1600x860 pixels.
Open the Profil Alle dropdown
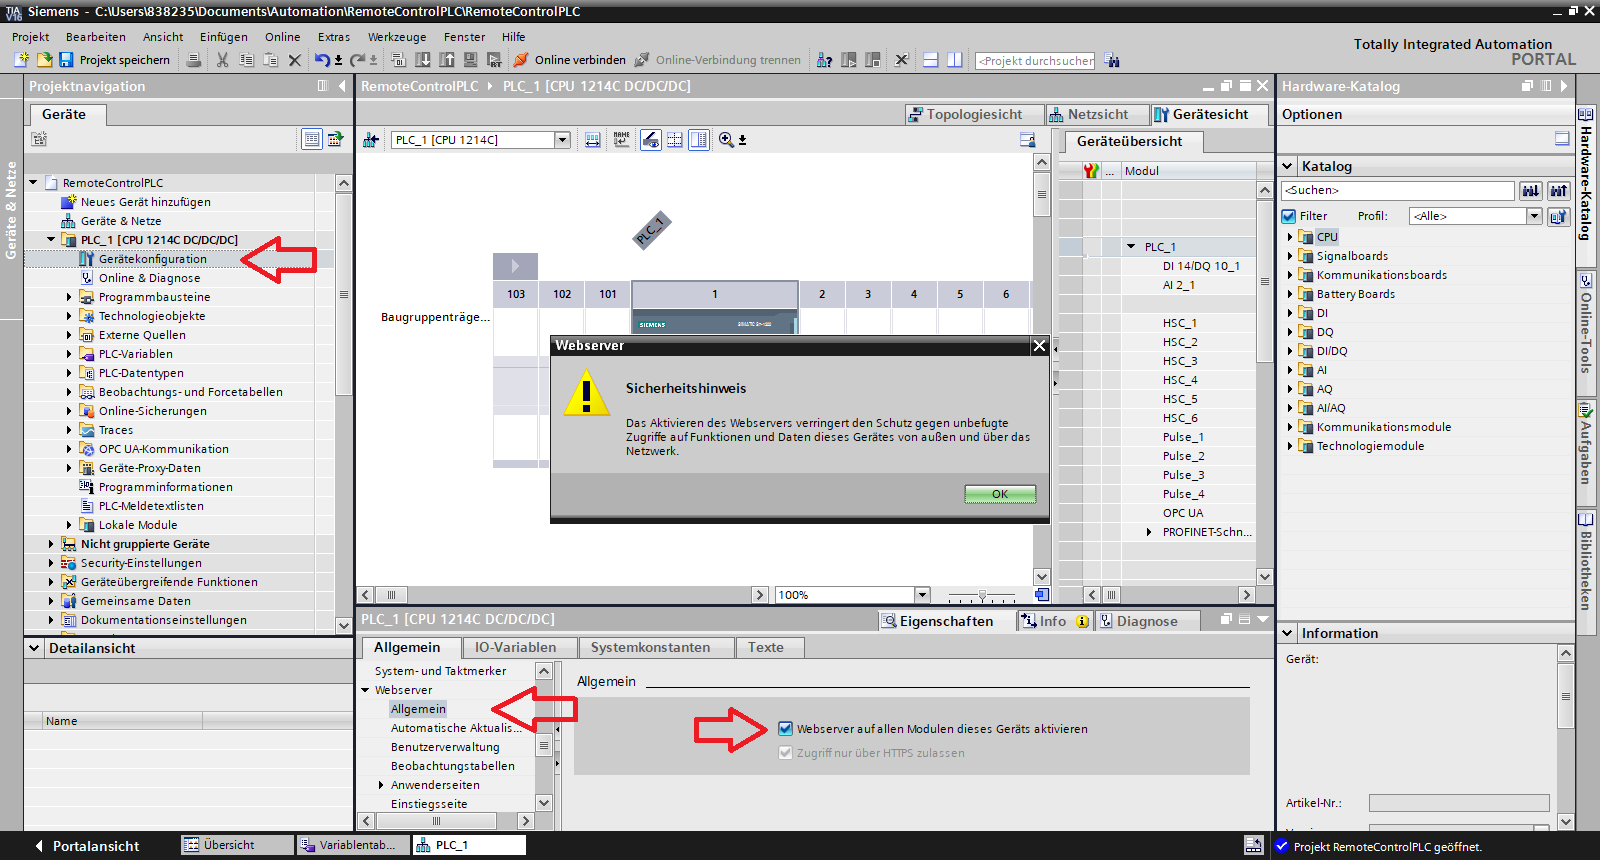pos(1534,216)
